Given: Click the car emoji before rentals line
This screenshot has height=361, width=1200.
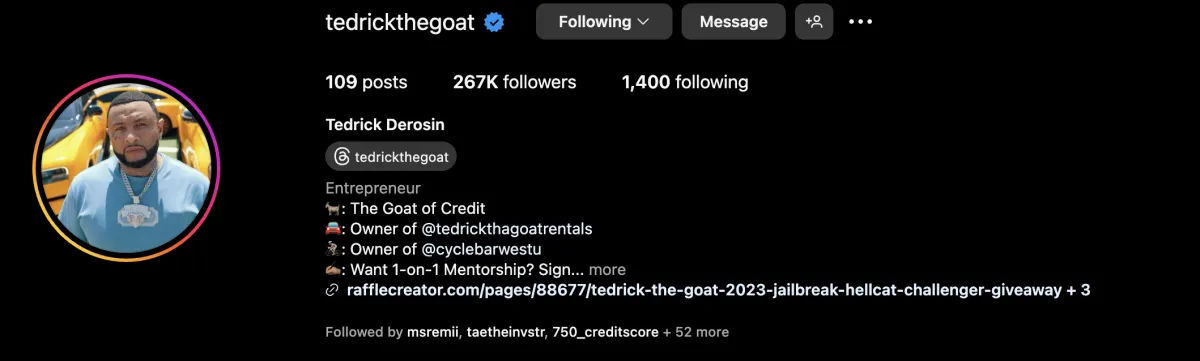Looking at the screenshot, I should (334, 229).
